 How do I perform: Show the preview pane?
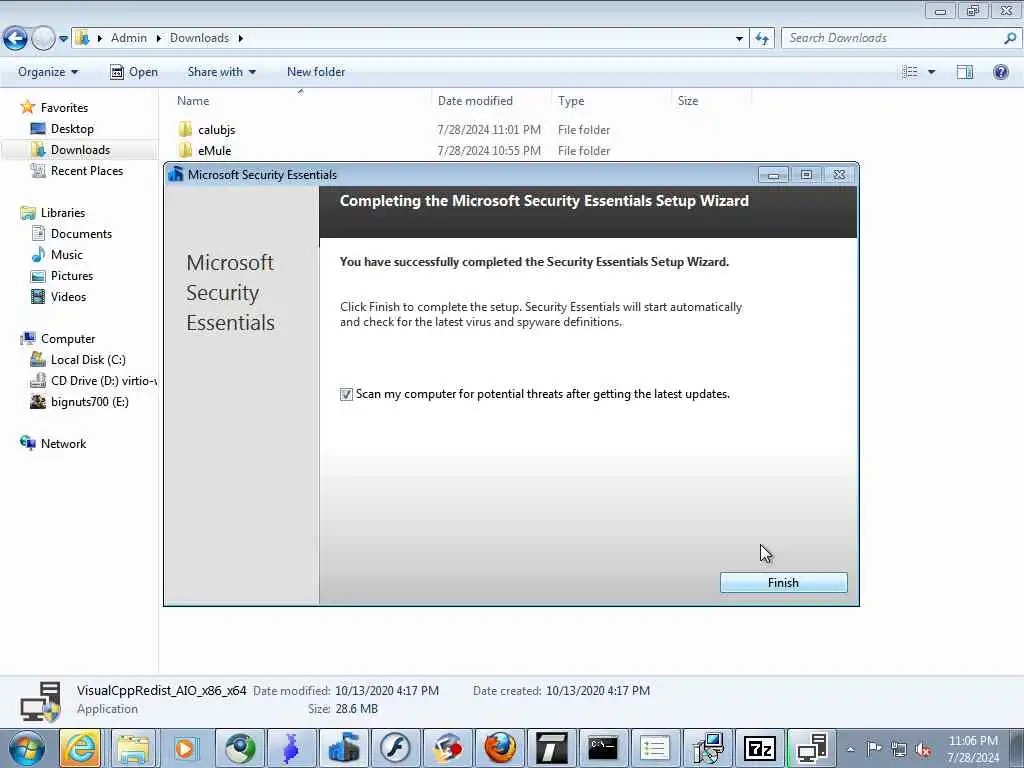click(965, 72)
